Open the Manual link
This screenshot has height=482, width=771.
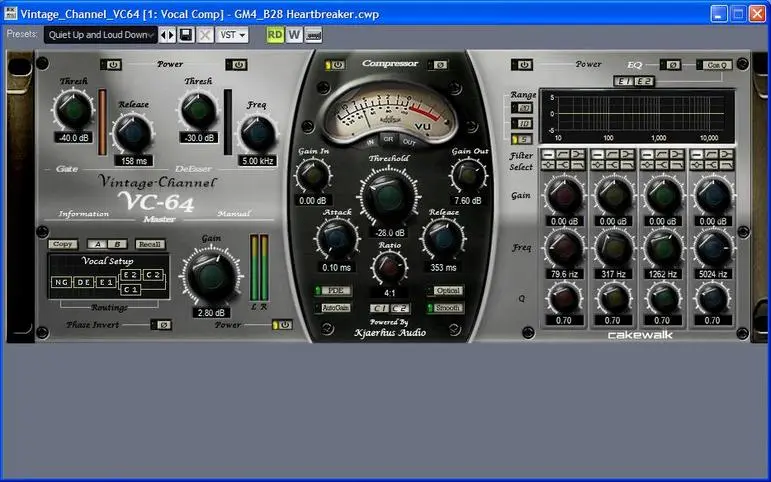point(234,213)
